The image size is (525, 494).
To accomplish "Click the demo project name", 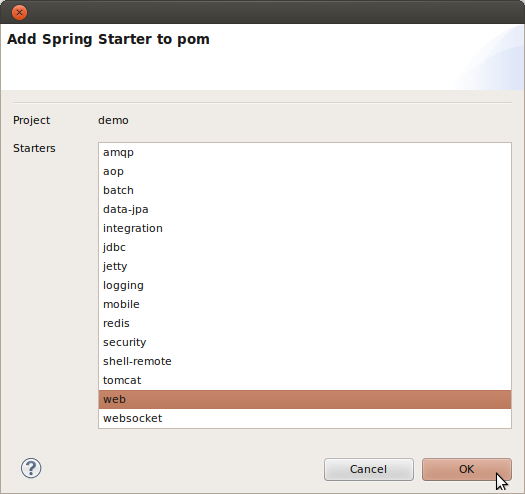I will [113, 120].
